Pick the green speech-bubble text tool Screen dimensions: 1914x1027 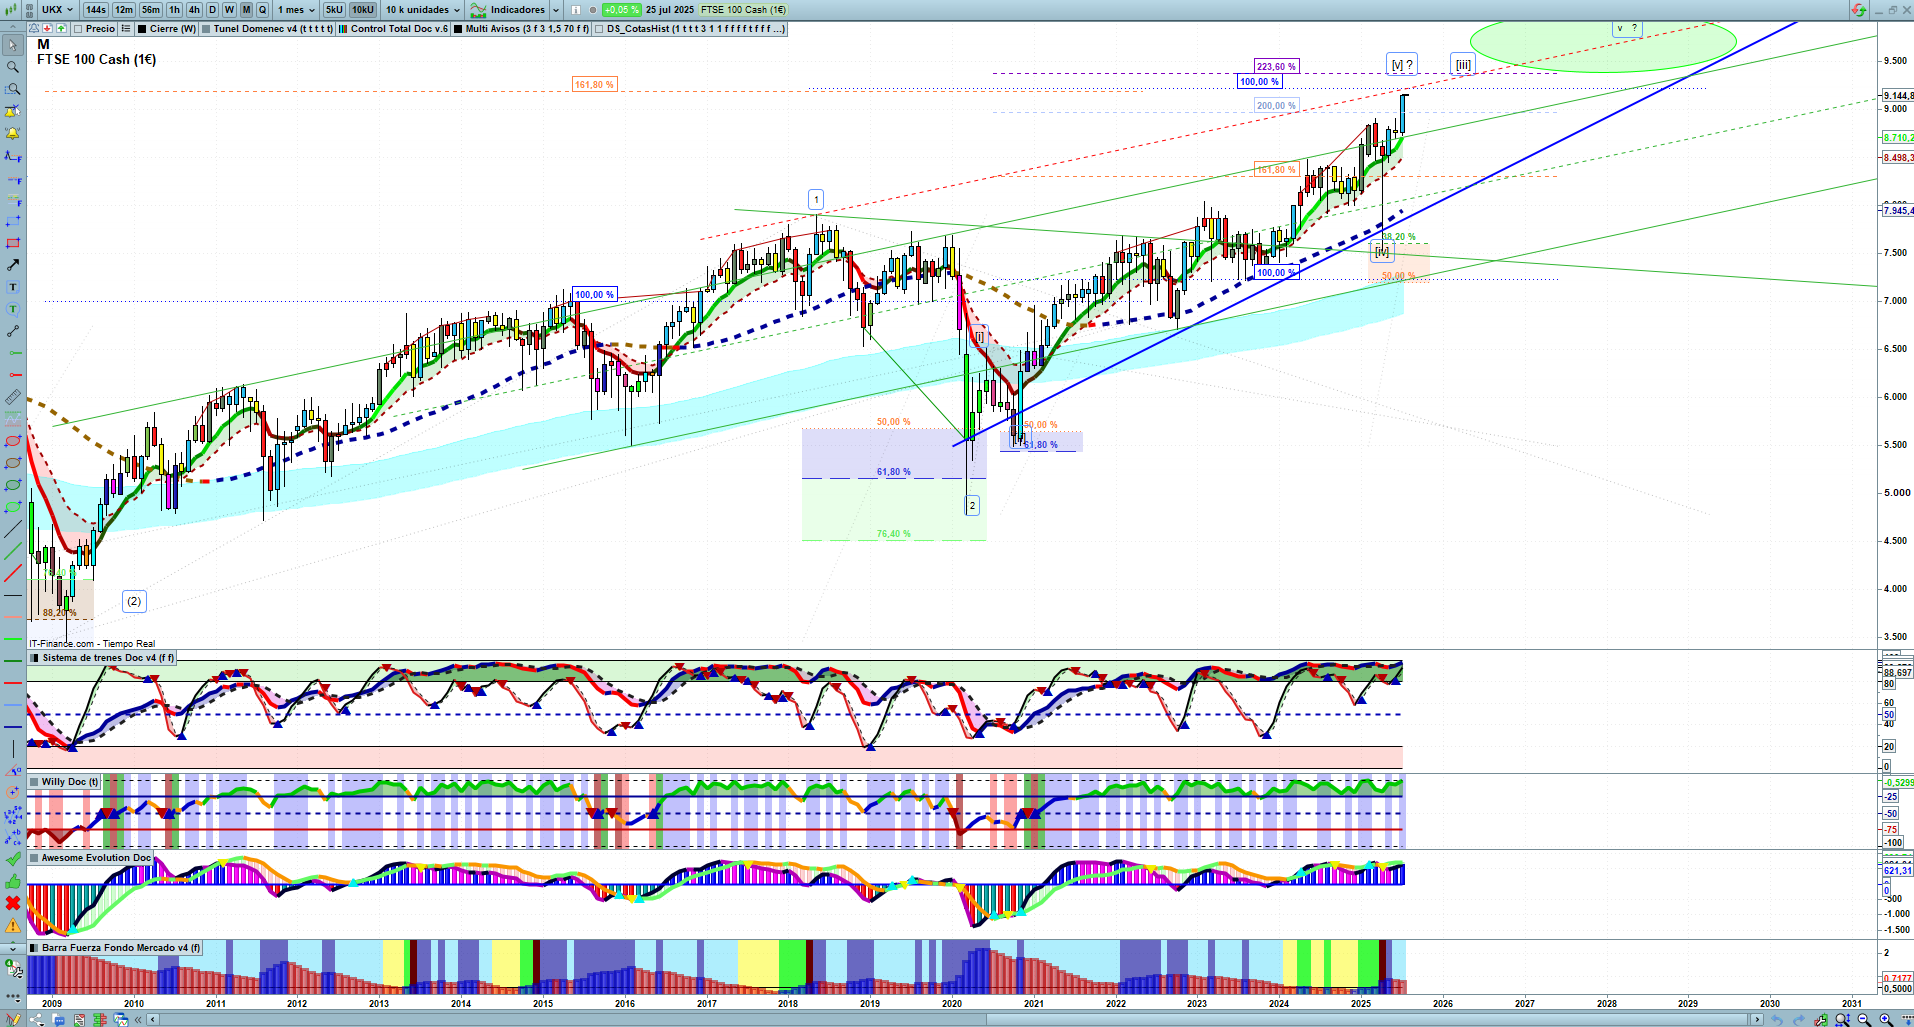click(x=13, y=309)
